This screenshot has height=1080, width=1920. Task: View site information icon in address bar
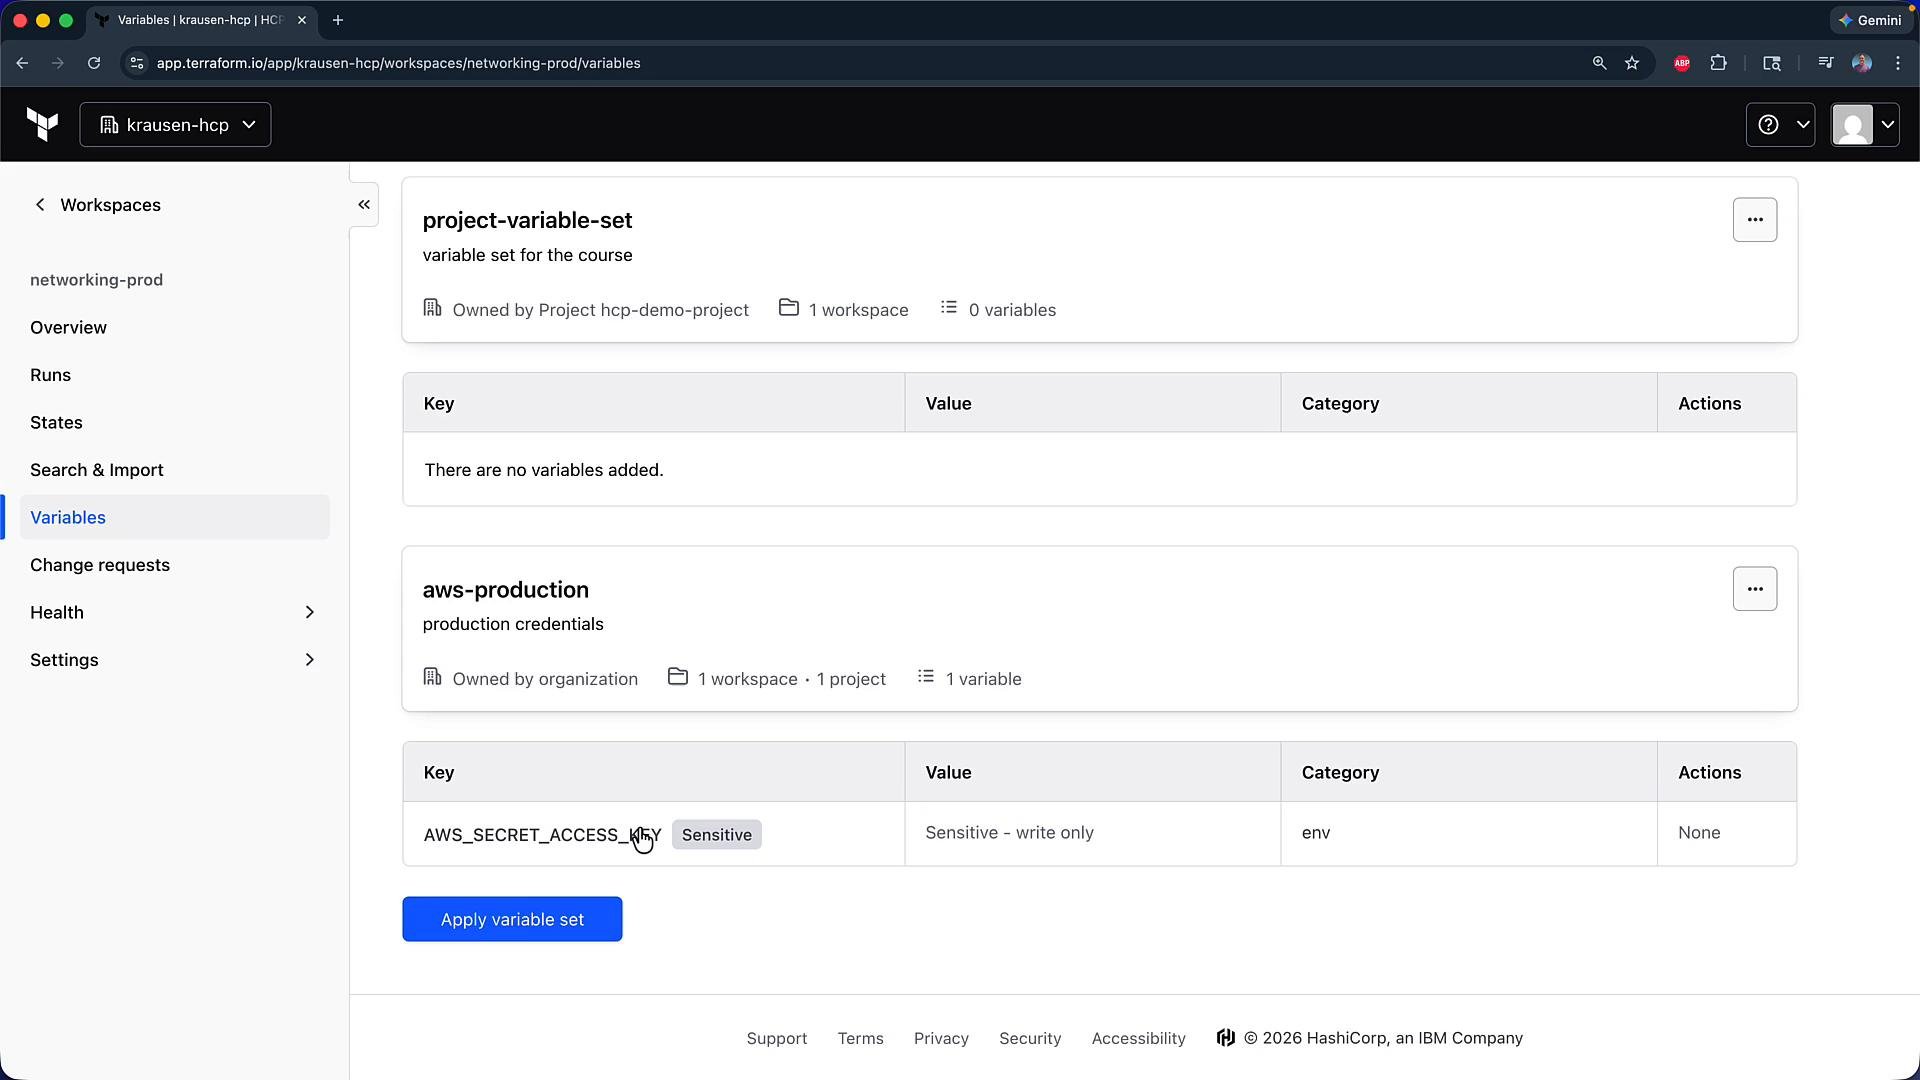pos(137,63)
